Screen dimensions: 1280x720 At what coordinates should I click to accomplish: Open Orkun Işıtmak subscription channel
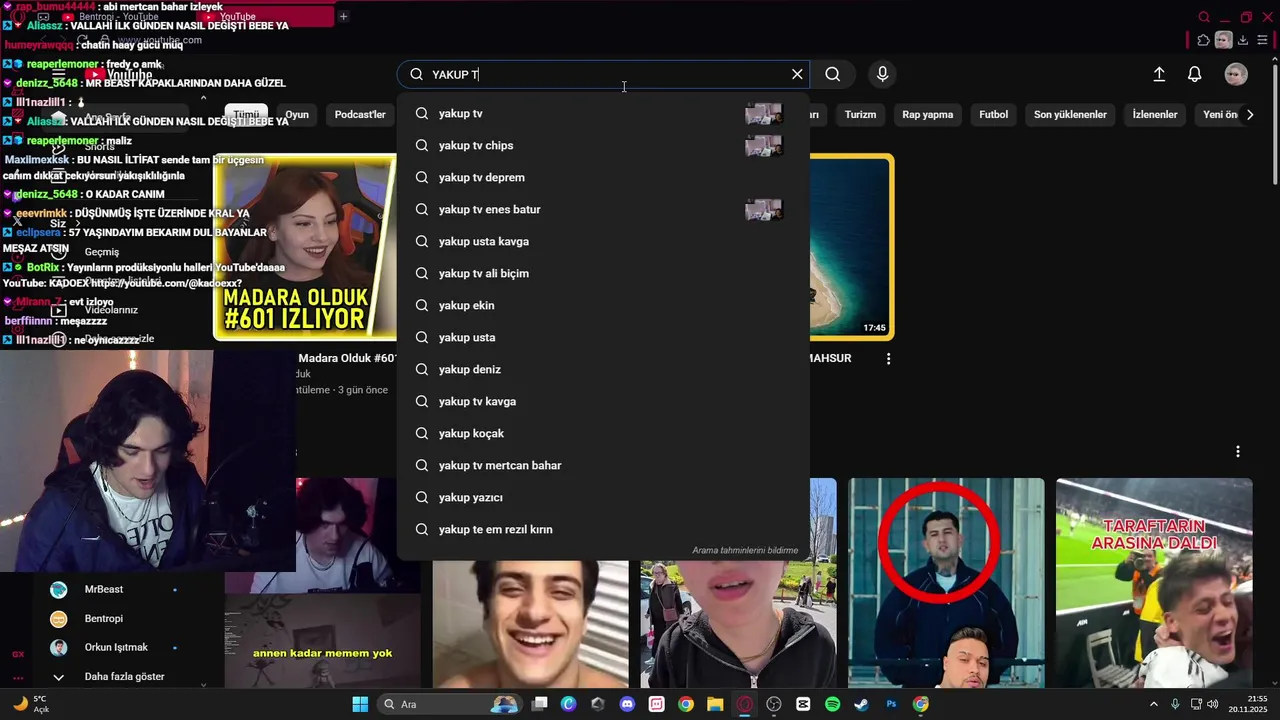click(115, 647)
